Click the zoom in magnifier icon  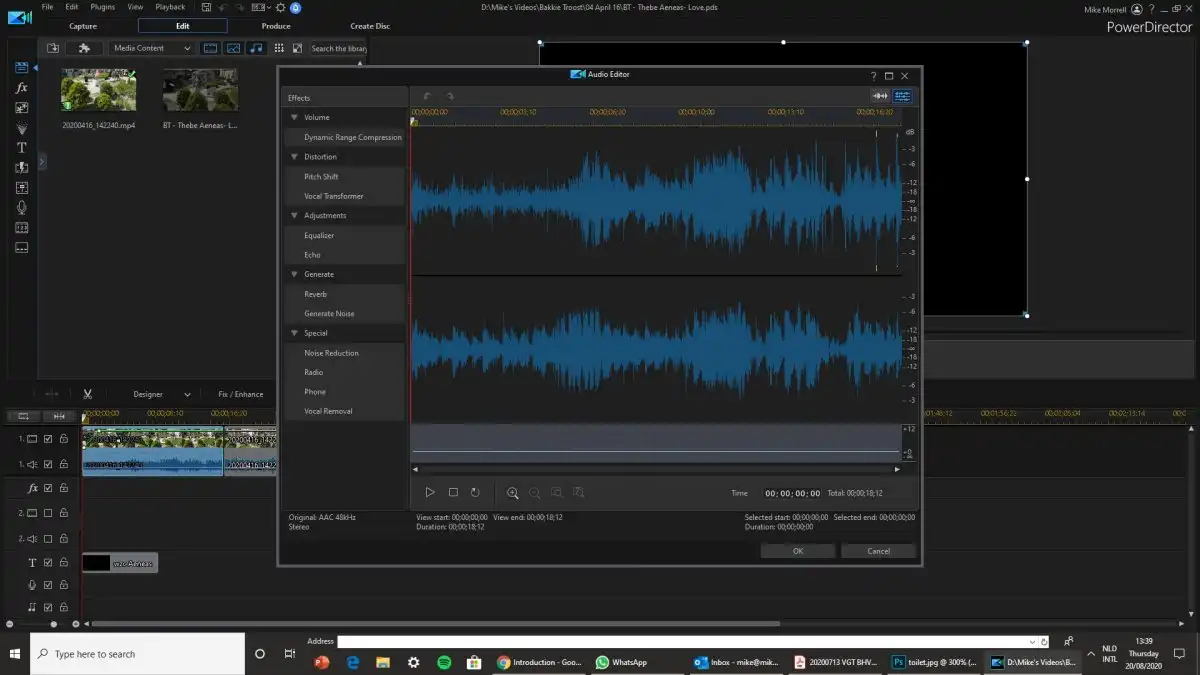513,492
